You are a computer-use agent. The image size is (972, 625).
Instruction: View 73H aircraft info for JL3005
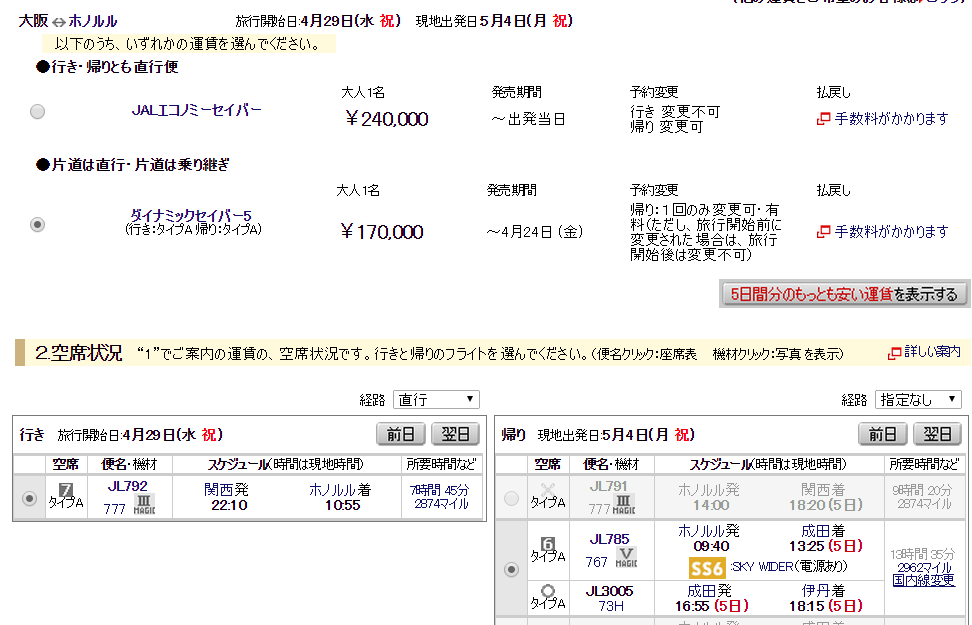[611, 606]
